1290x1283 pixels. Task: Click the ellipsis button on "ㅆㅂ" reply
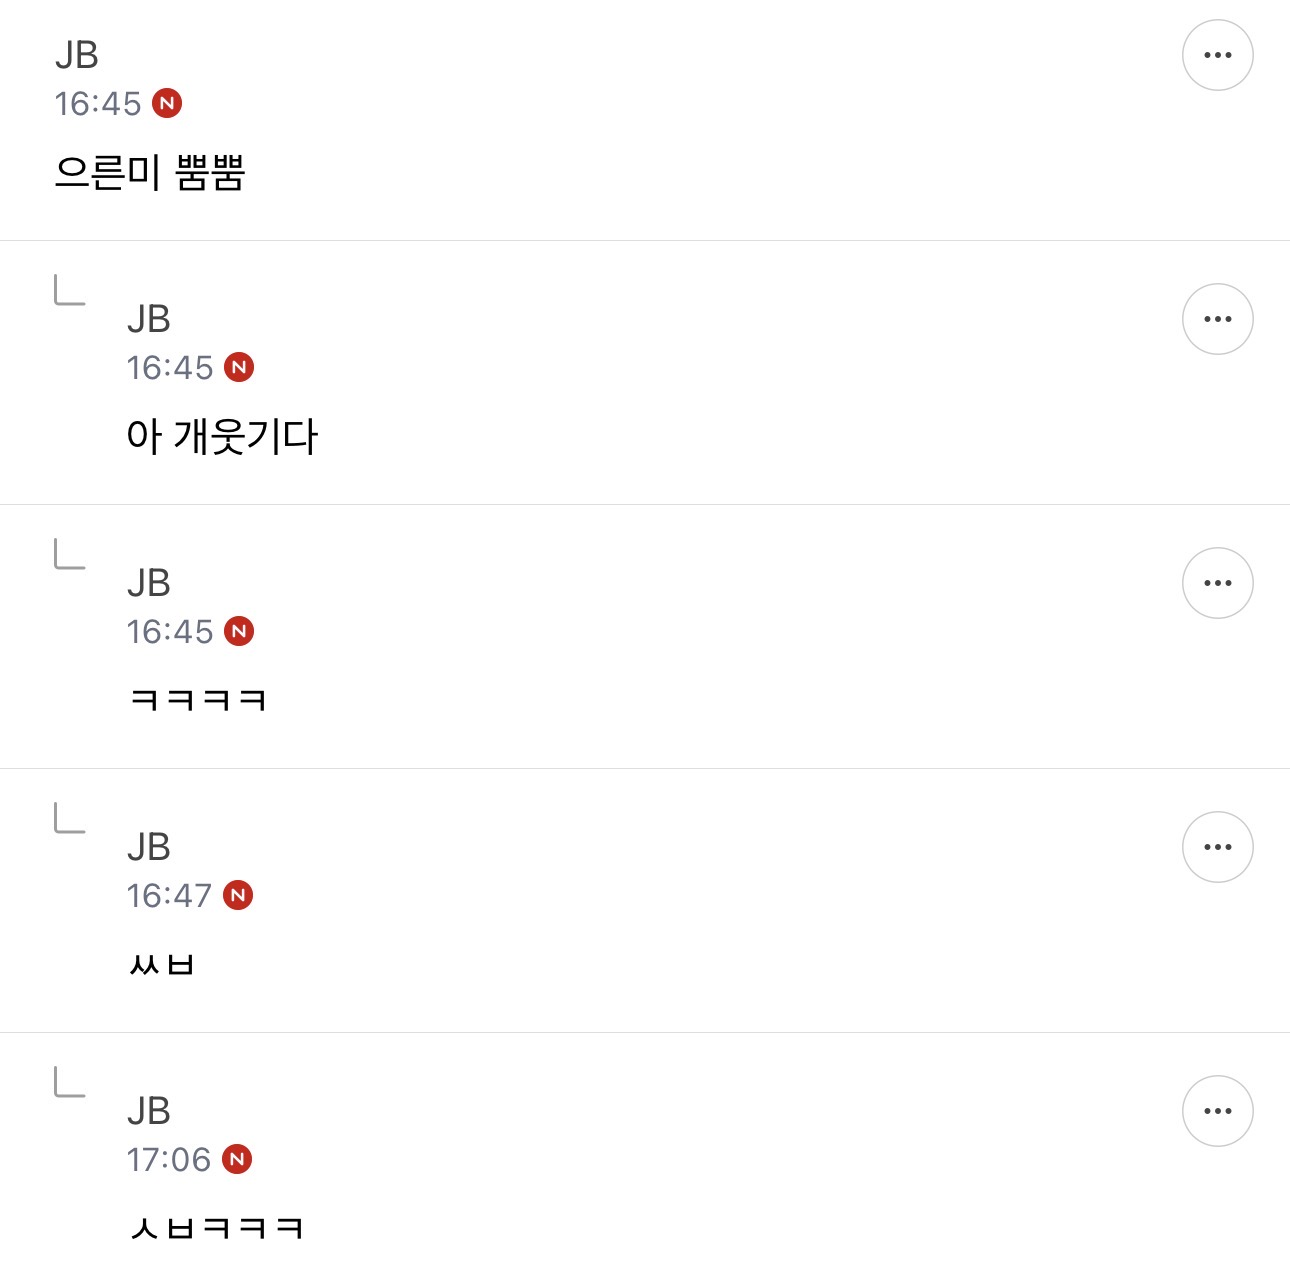(1217, 847)
